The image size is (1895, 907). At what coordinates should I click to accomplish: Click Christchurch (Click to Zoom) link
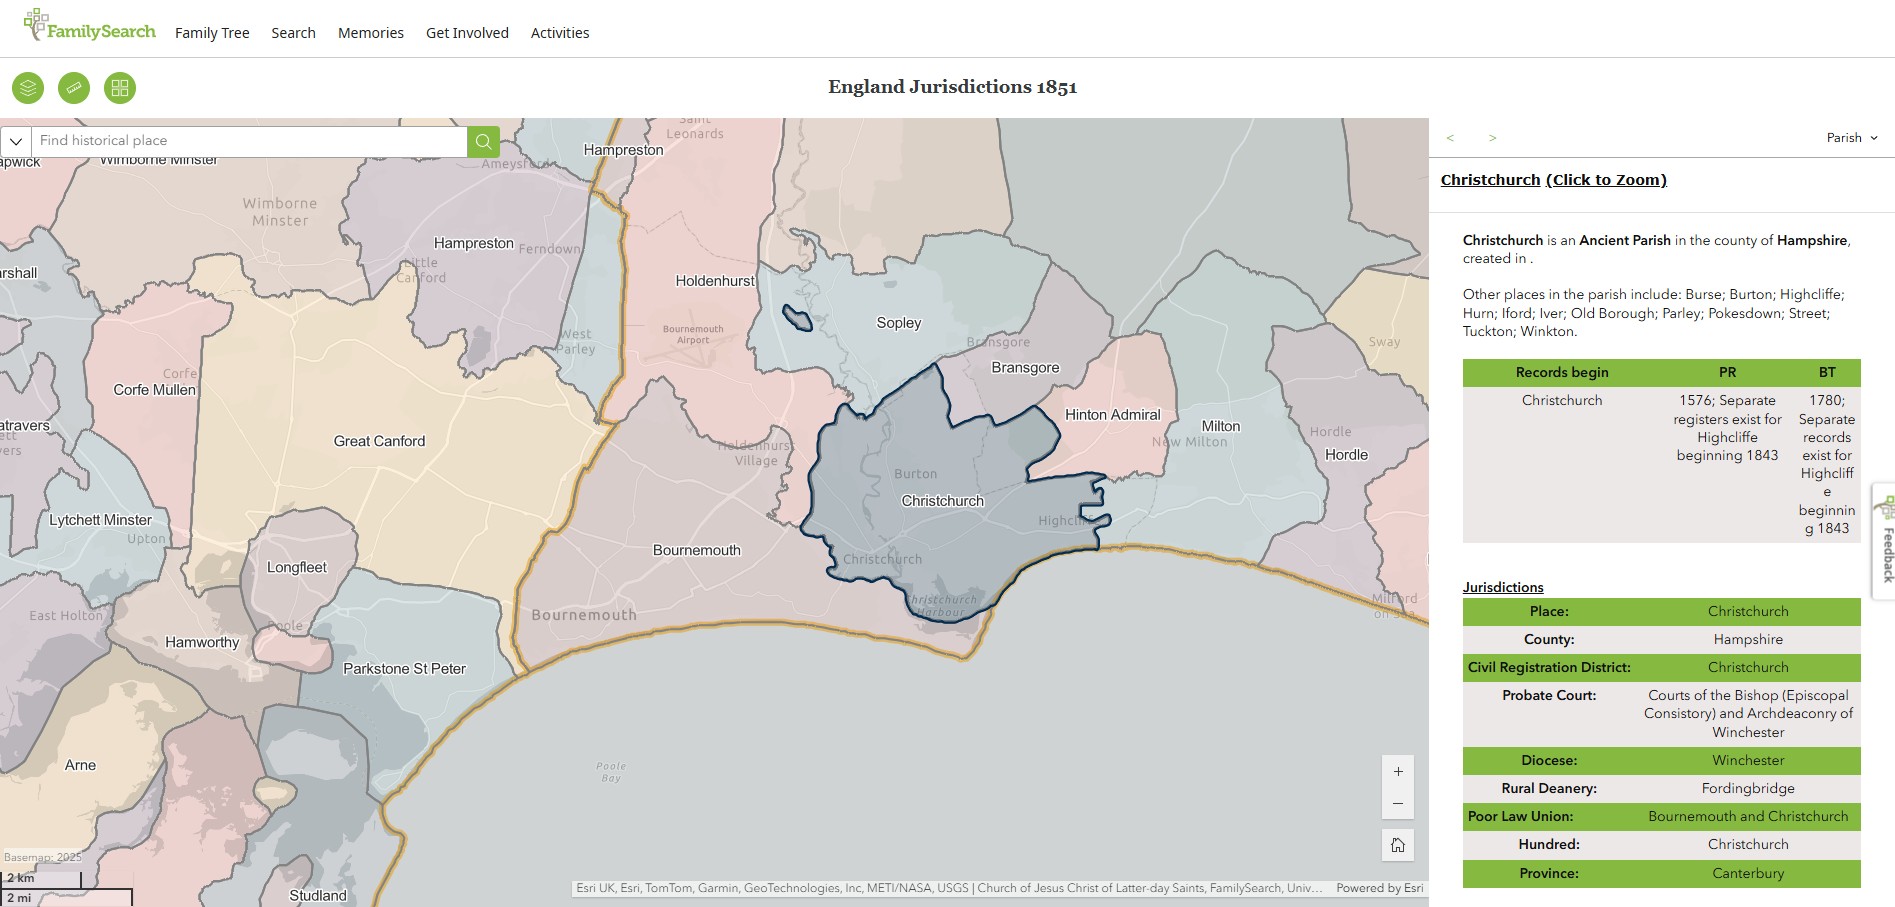pyautogui.click(x=1553, y=180)
